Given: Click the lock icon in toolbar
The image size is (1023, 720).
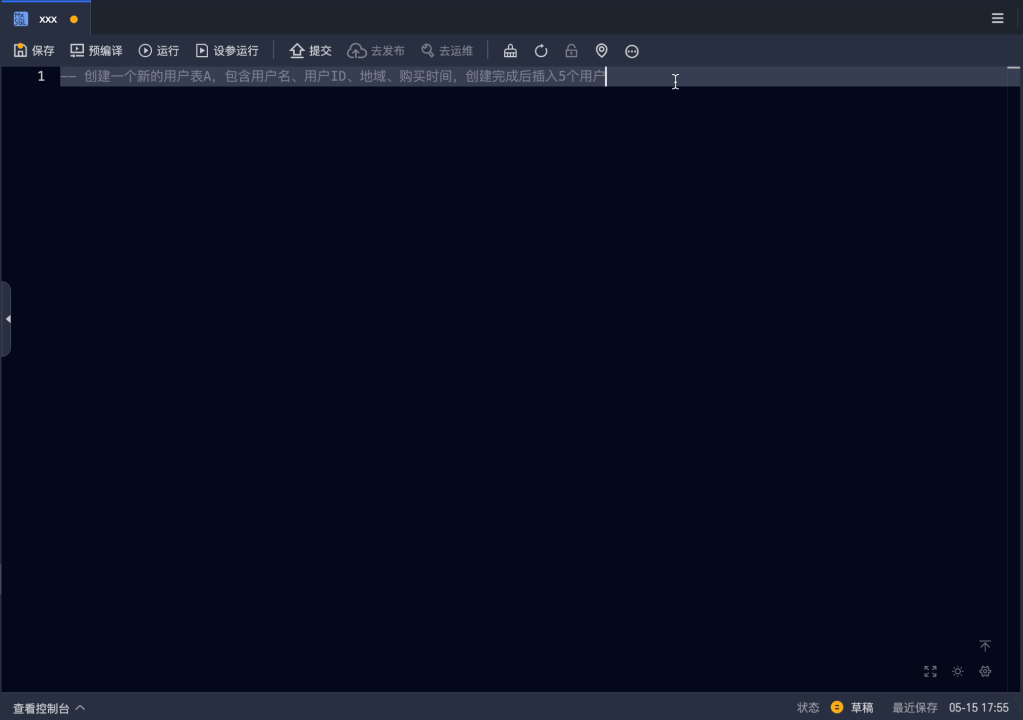Looking at the screenshot, I should pos(571,51).
